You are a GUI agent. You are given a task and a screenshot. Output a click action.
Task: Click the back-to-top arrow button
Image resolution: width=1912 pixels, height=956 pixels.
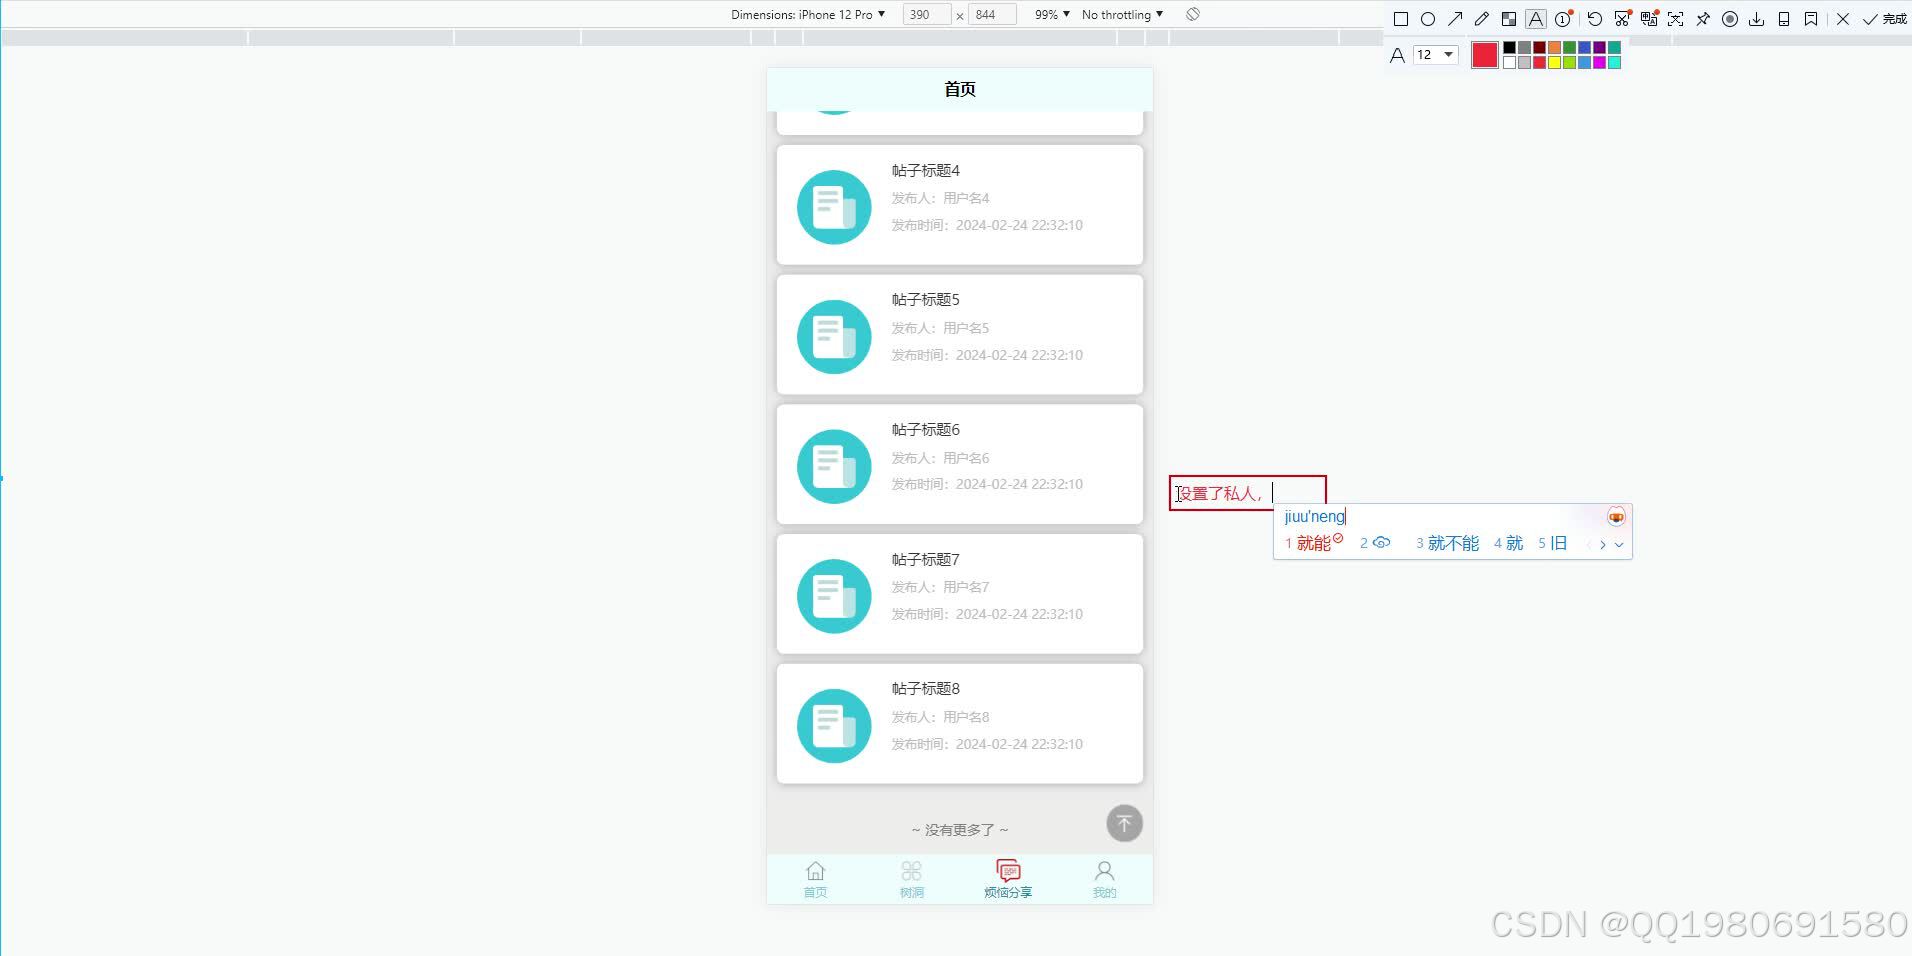1124,824
